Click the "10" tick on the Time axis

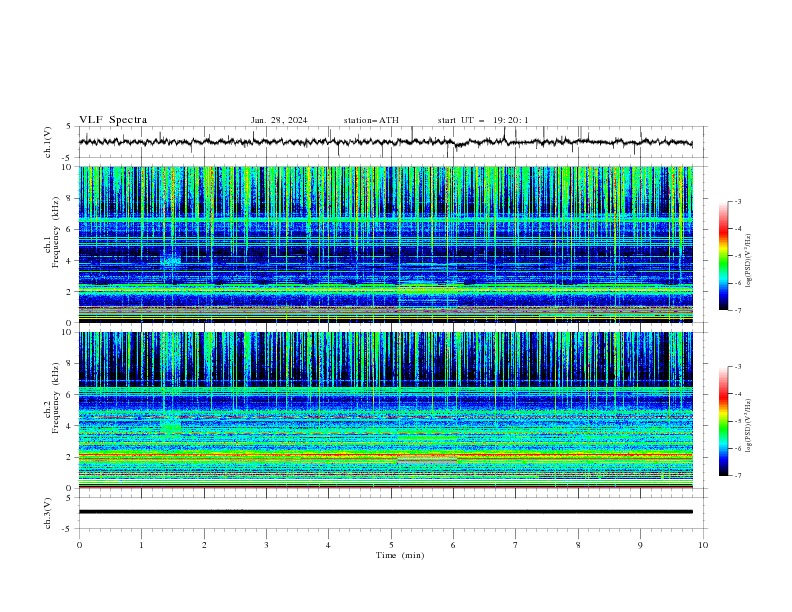tap(703, 545)
